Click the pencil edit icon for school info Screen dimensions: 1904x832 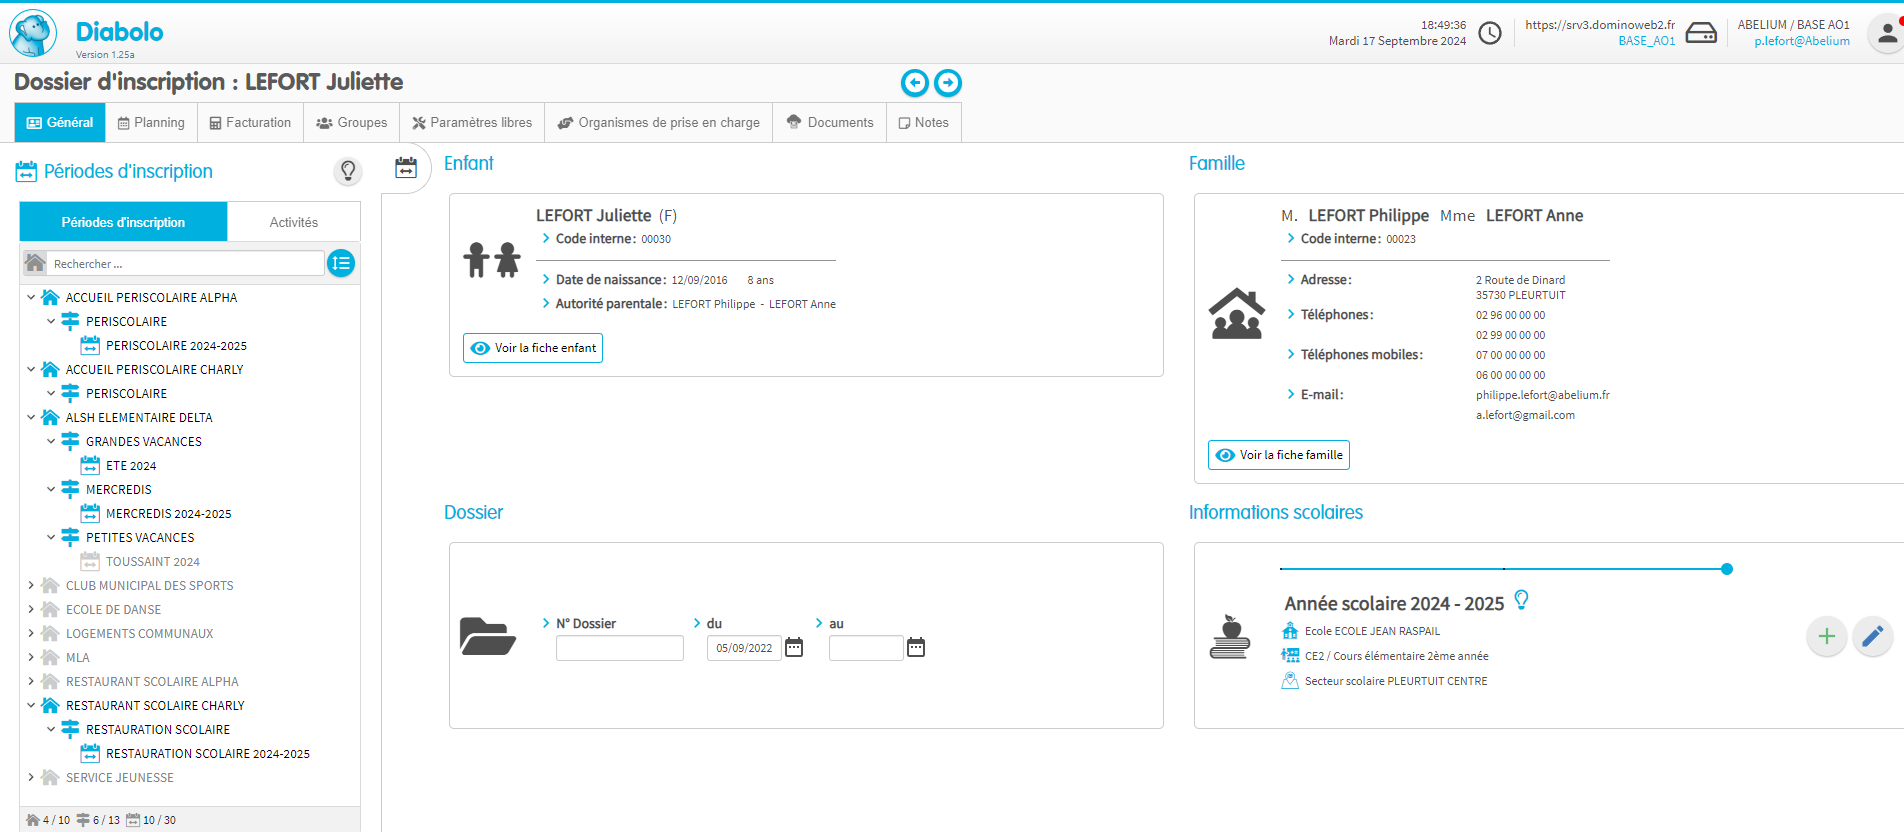(x=1872, y=636)
